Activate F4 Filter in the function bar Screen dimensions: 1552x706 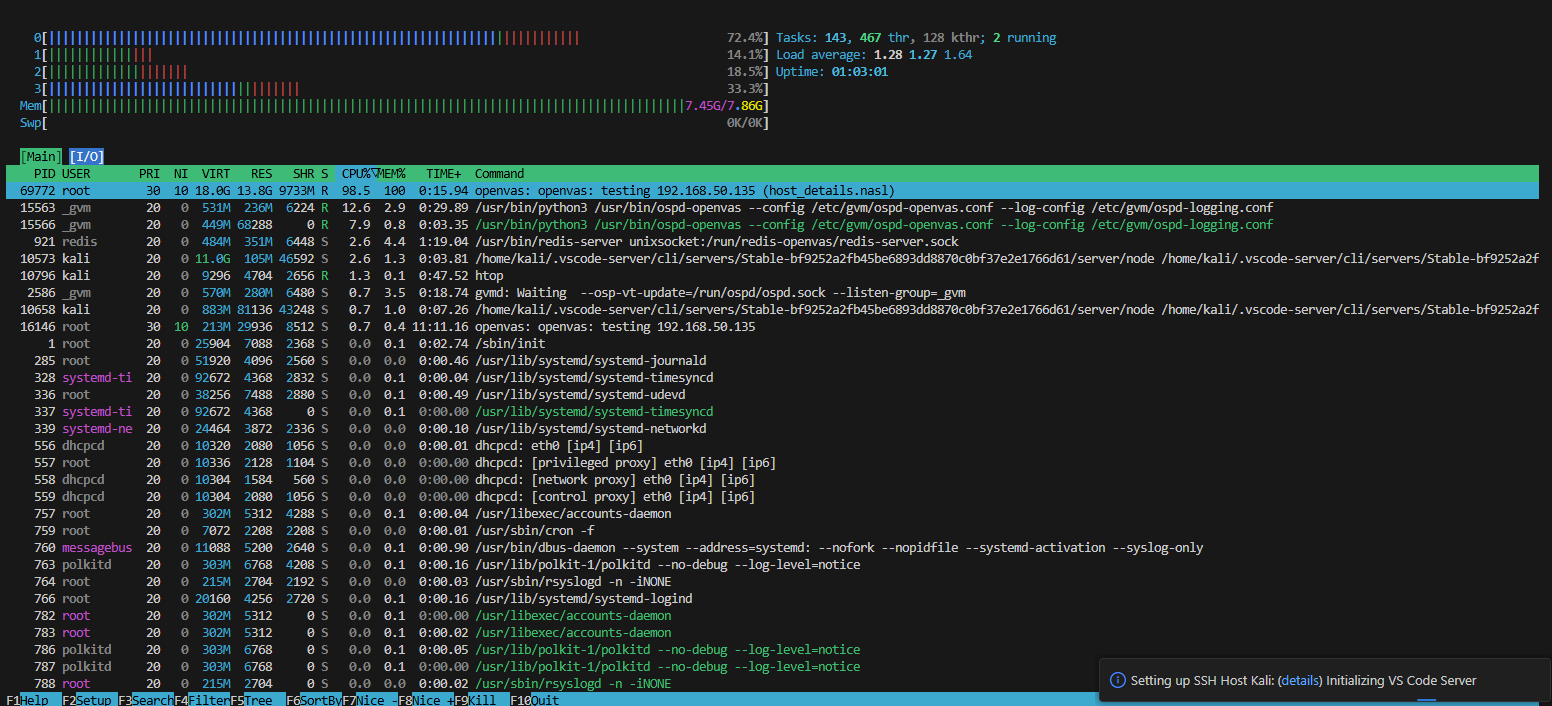pyautogui.click(x=208, y=700)
